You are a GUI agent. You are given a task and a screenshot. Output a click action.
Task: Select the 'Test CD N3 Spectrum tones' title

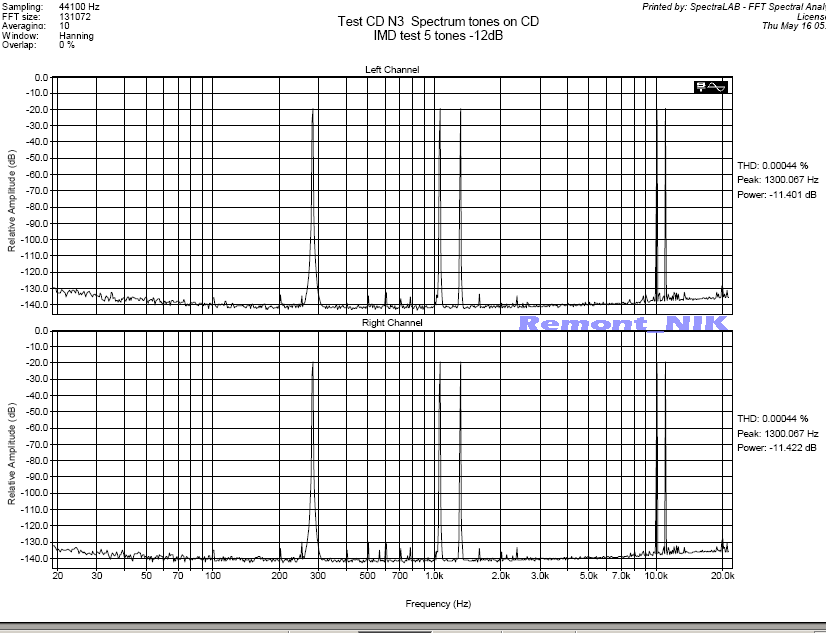(x=438, y=21)
